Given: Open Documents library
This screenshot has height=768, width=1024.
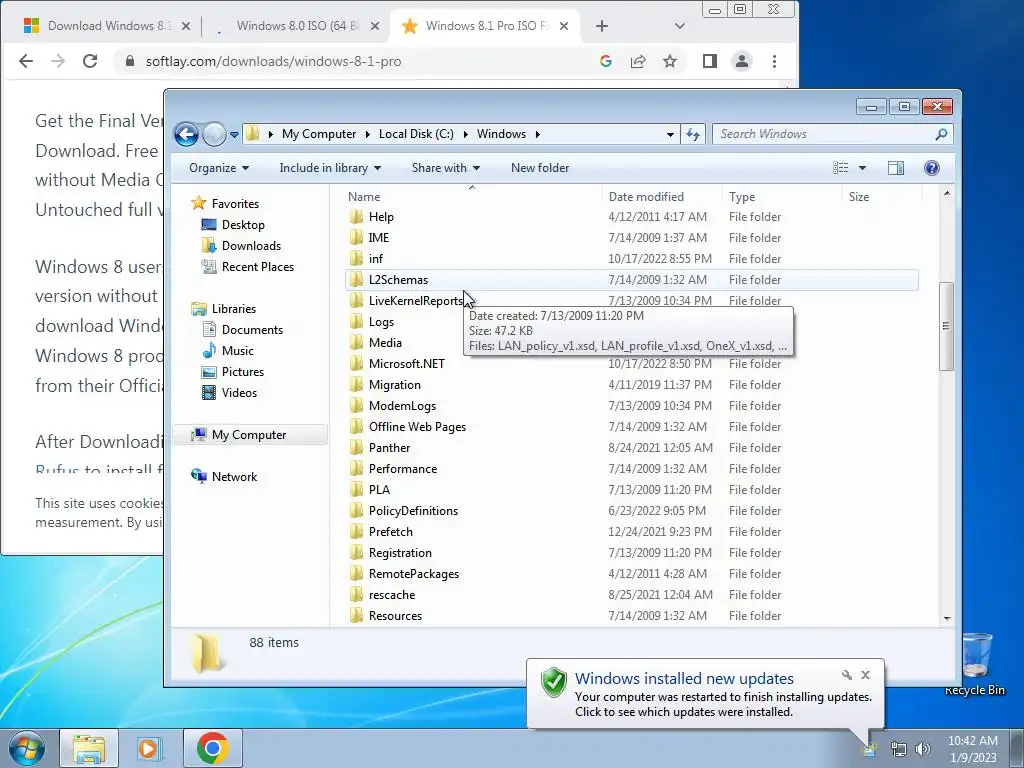Looking at the screenshot, I should tap(252, 330).
